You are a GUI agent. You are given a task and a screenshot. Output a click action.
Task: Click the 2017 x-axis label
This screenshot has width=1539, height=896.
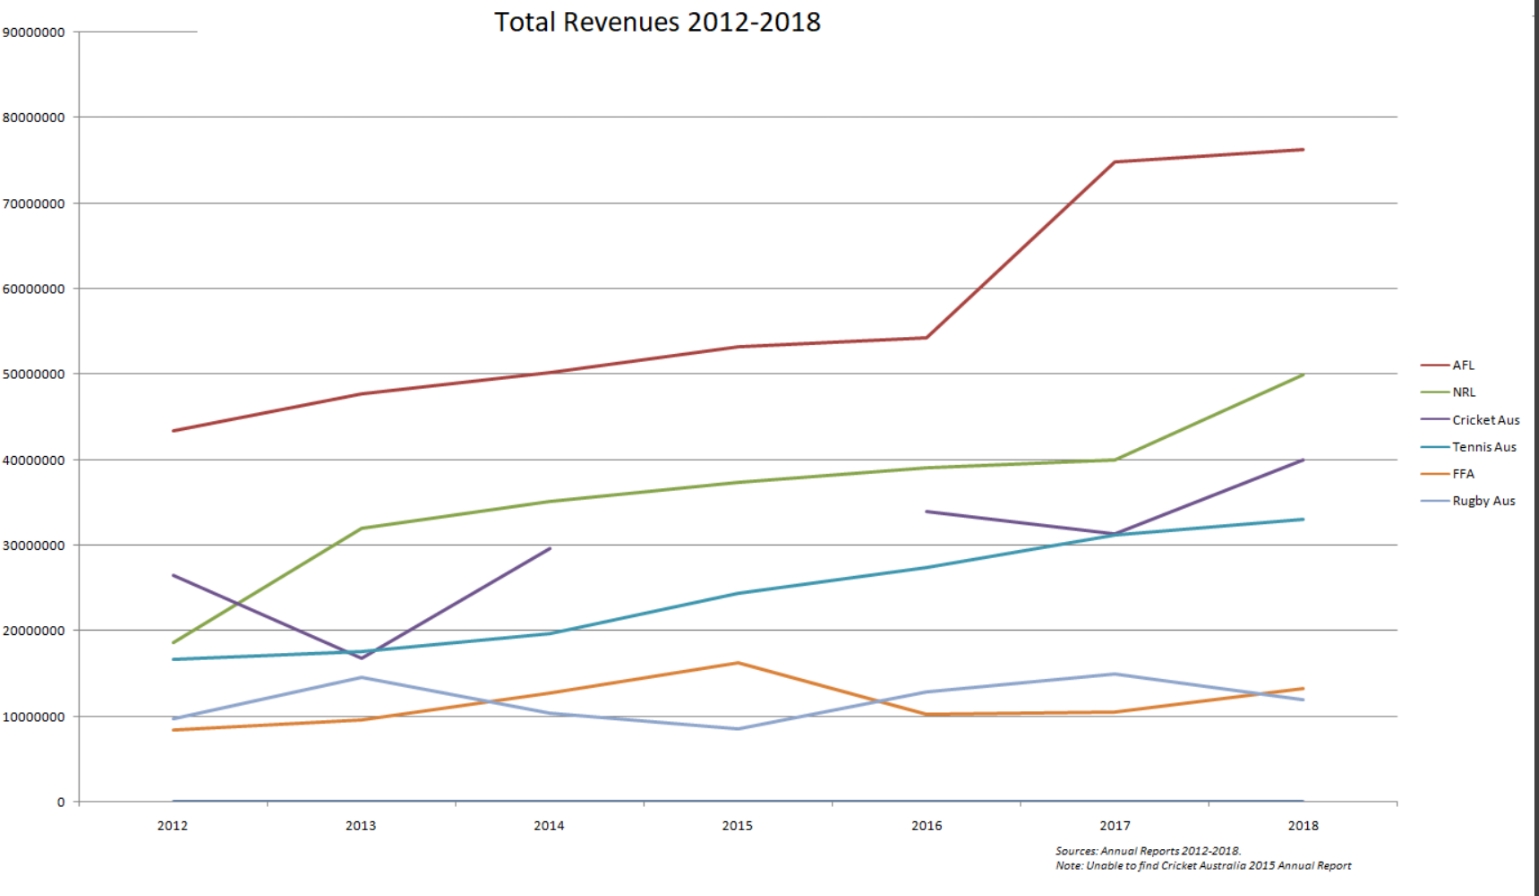[1115, 826]
